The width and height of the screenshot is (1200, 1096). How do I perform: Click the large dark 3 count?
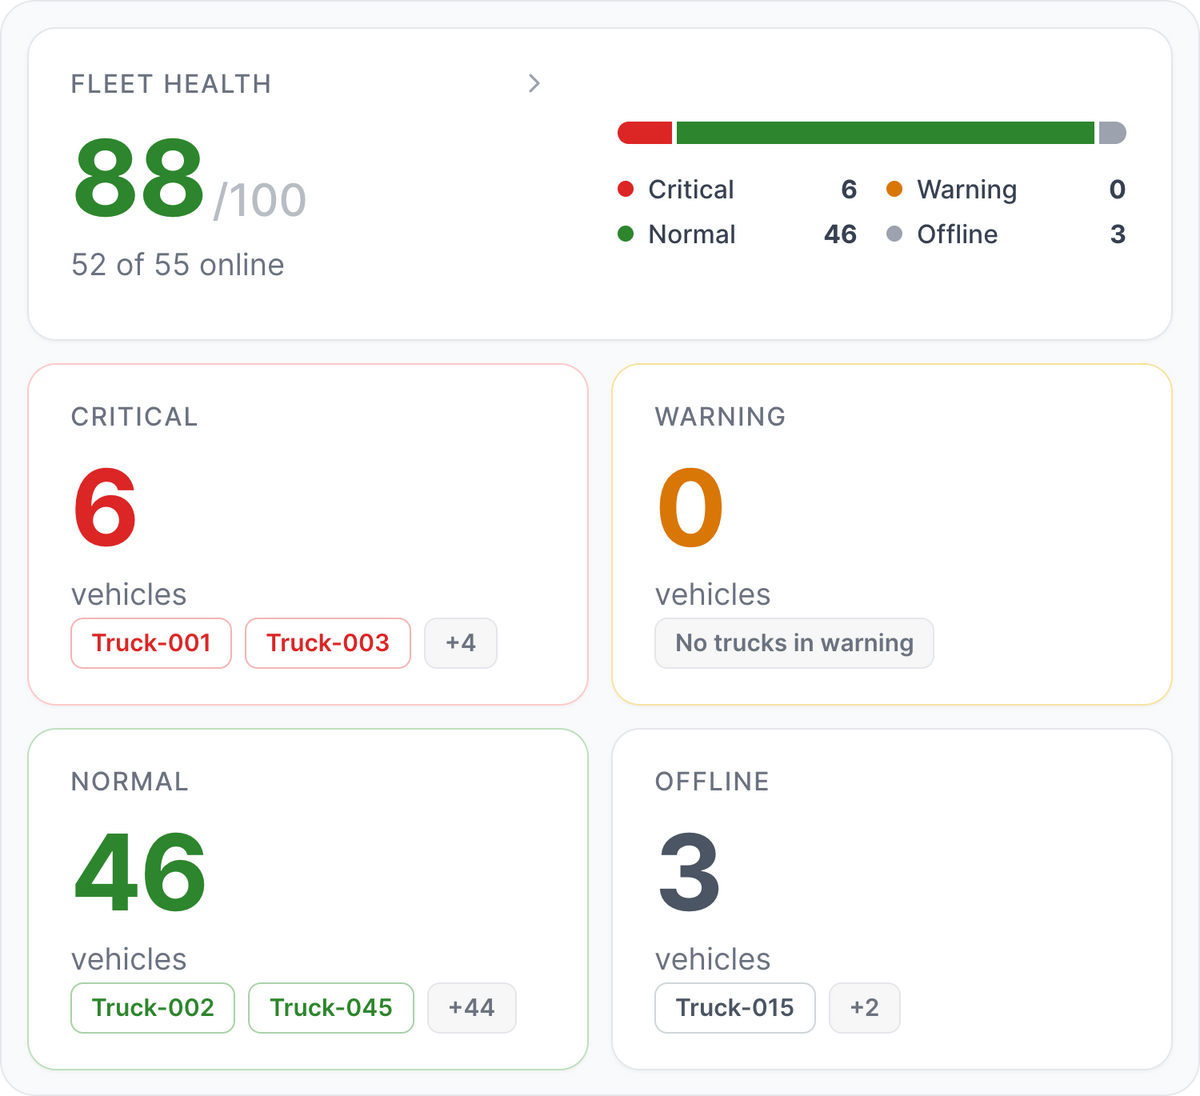pos(689,873)
